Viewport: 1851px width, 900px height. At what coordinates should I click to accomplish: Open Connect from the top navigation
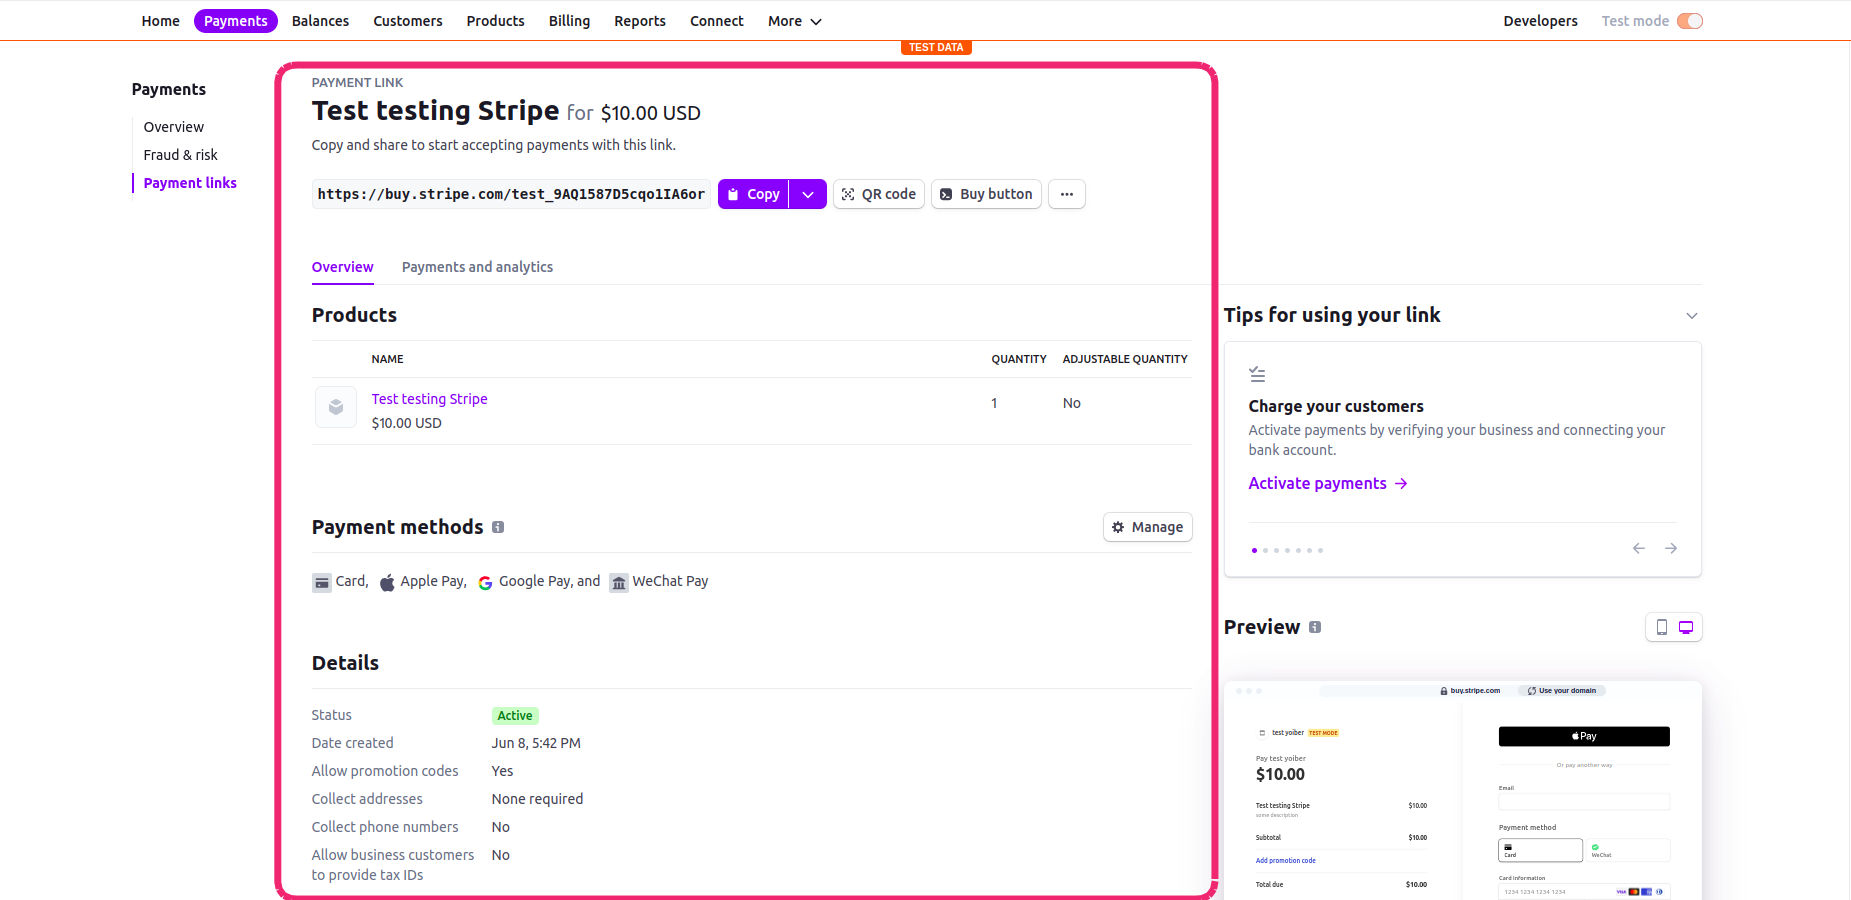[717, 21]
